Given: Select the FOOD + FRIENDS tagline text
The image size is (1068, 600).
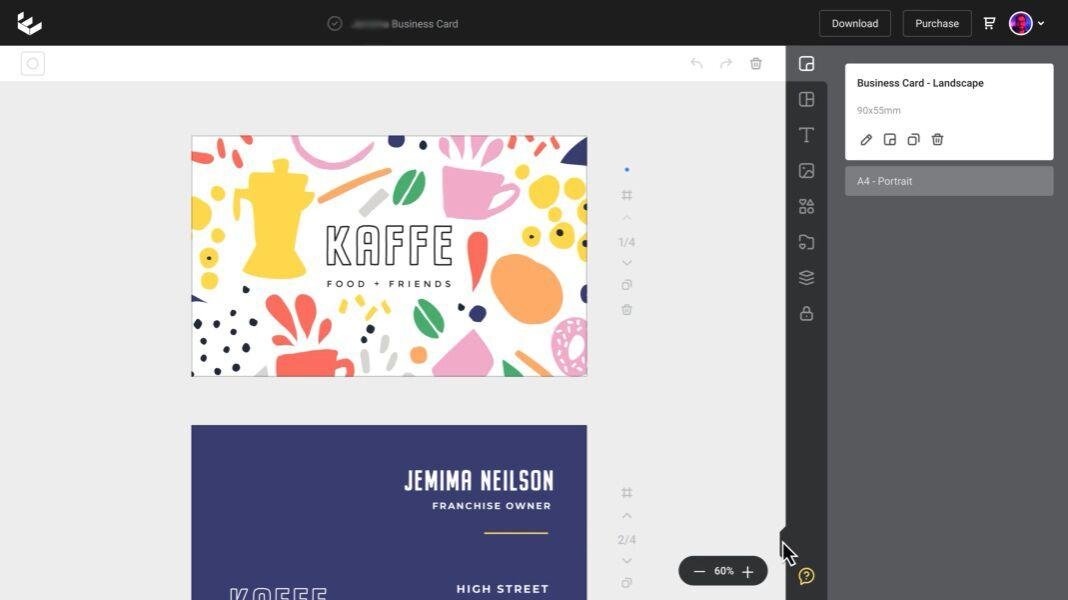Looking at the screenshot, I should [389, 284].
